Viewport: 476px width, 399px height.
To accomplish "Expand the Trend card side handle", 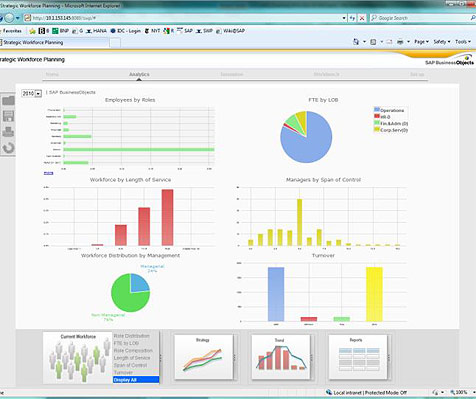I will [312, 357].
